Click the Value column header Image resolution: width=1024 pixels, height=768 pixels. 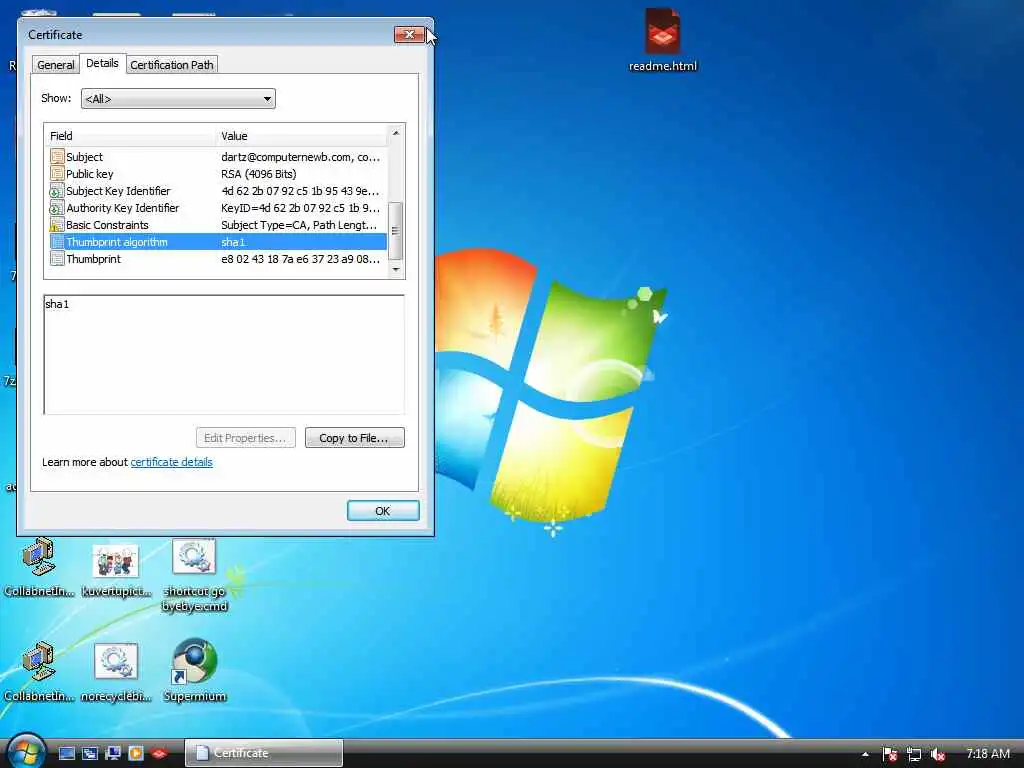click(x=302, y=136)
